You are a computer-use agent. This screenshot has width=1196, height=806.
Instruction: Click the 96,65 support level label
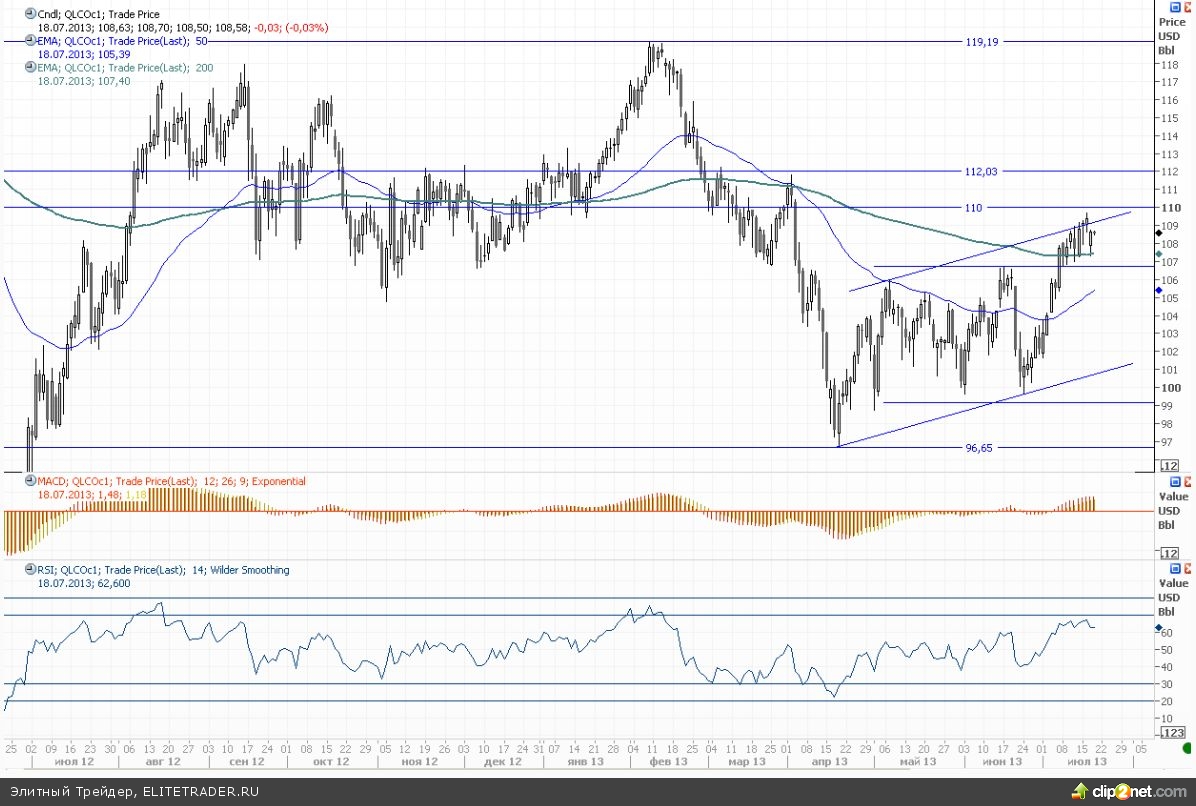(980, 448)
